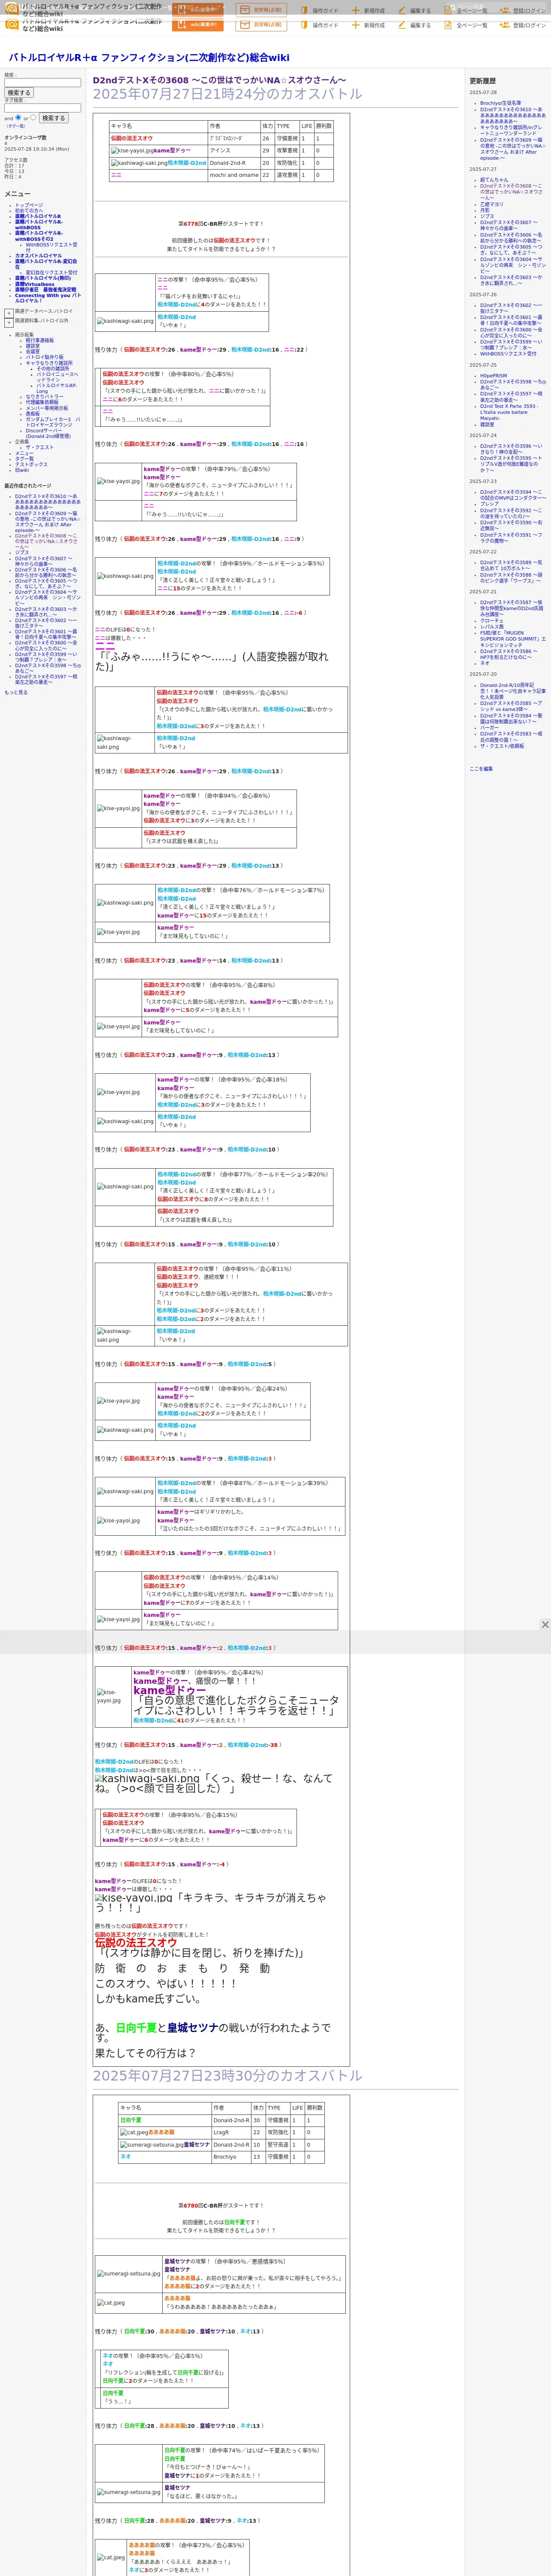Viewport: 551px width, 2576px height.
Task: Open 直轄バトルロイヤル(無印) menu link
Action: 43,278
